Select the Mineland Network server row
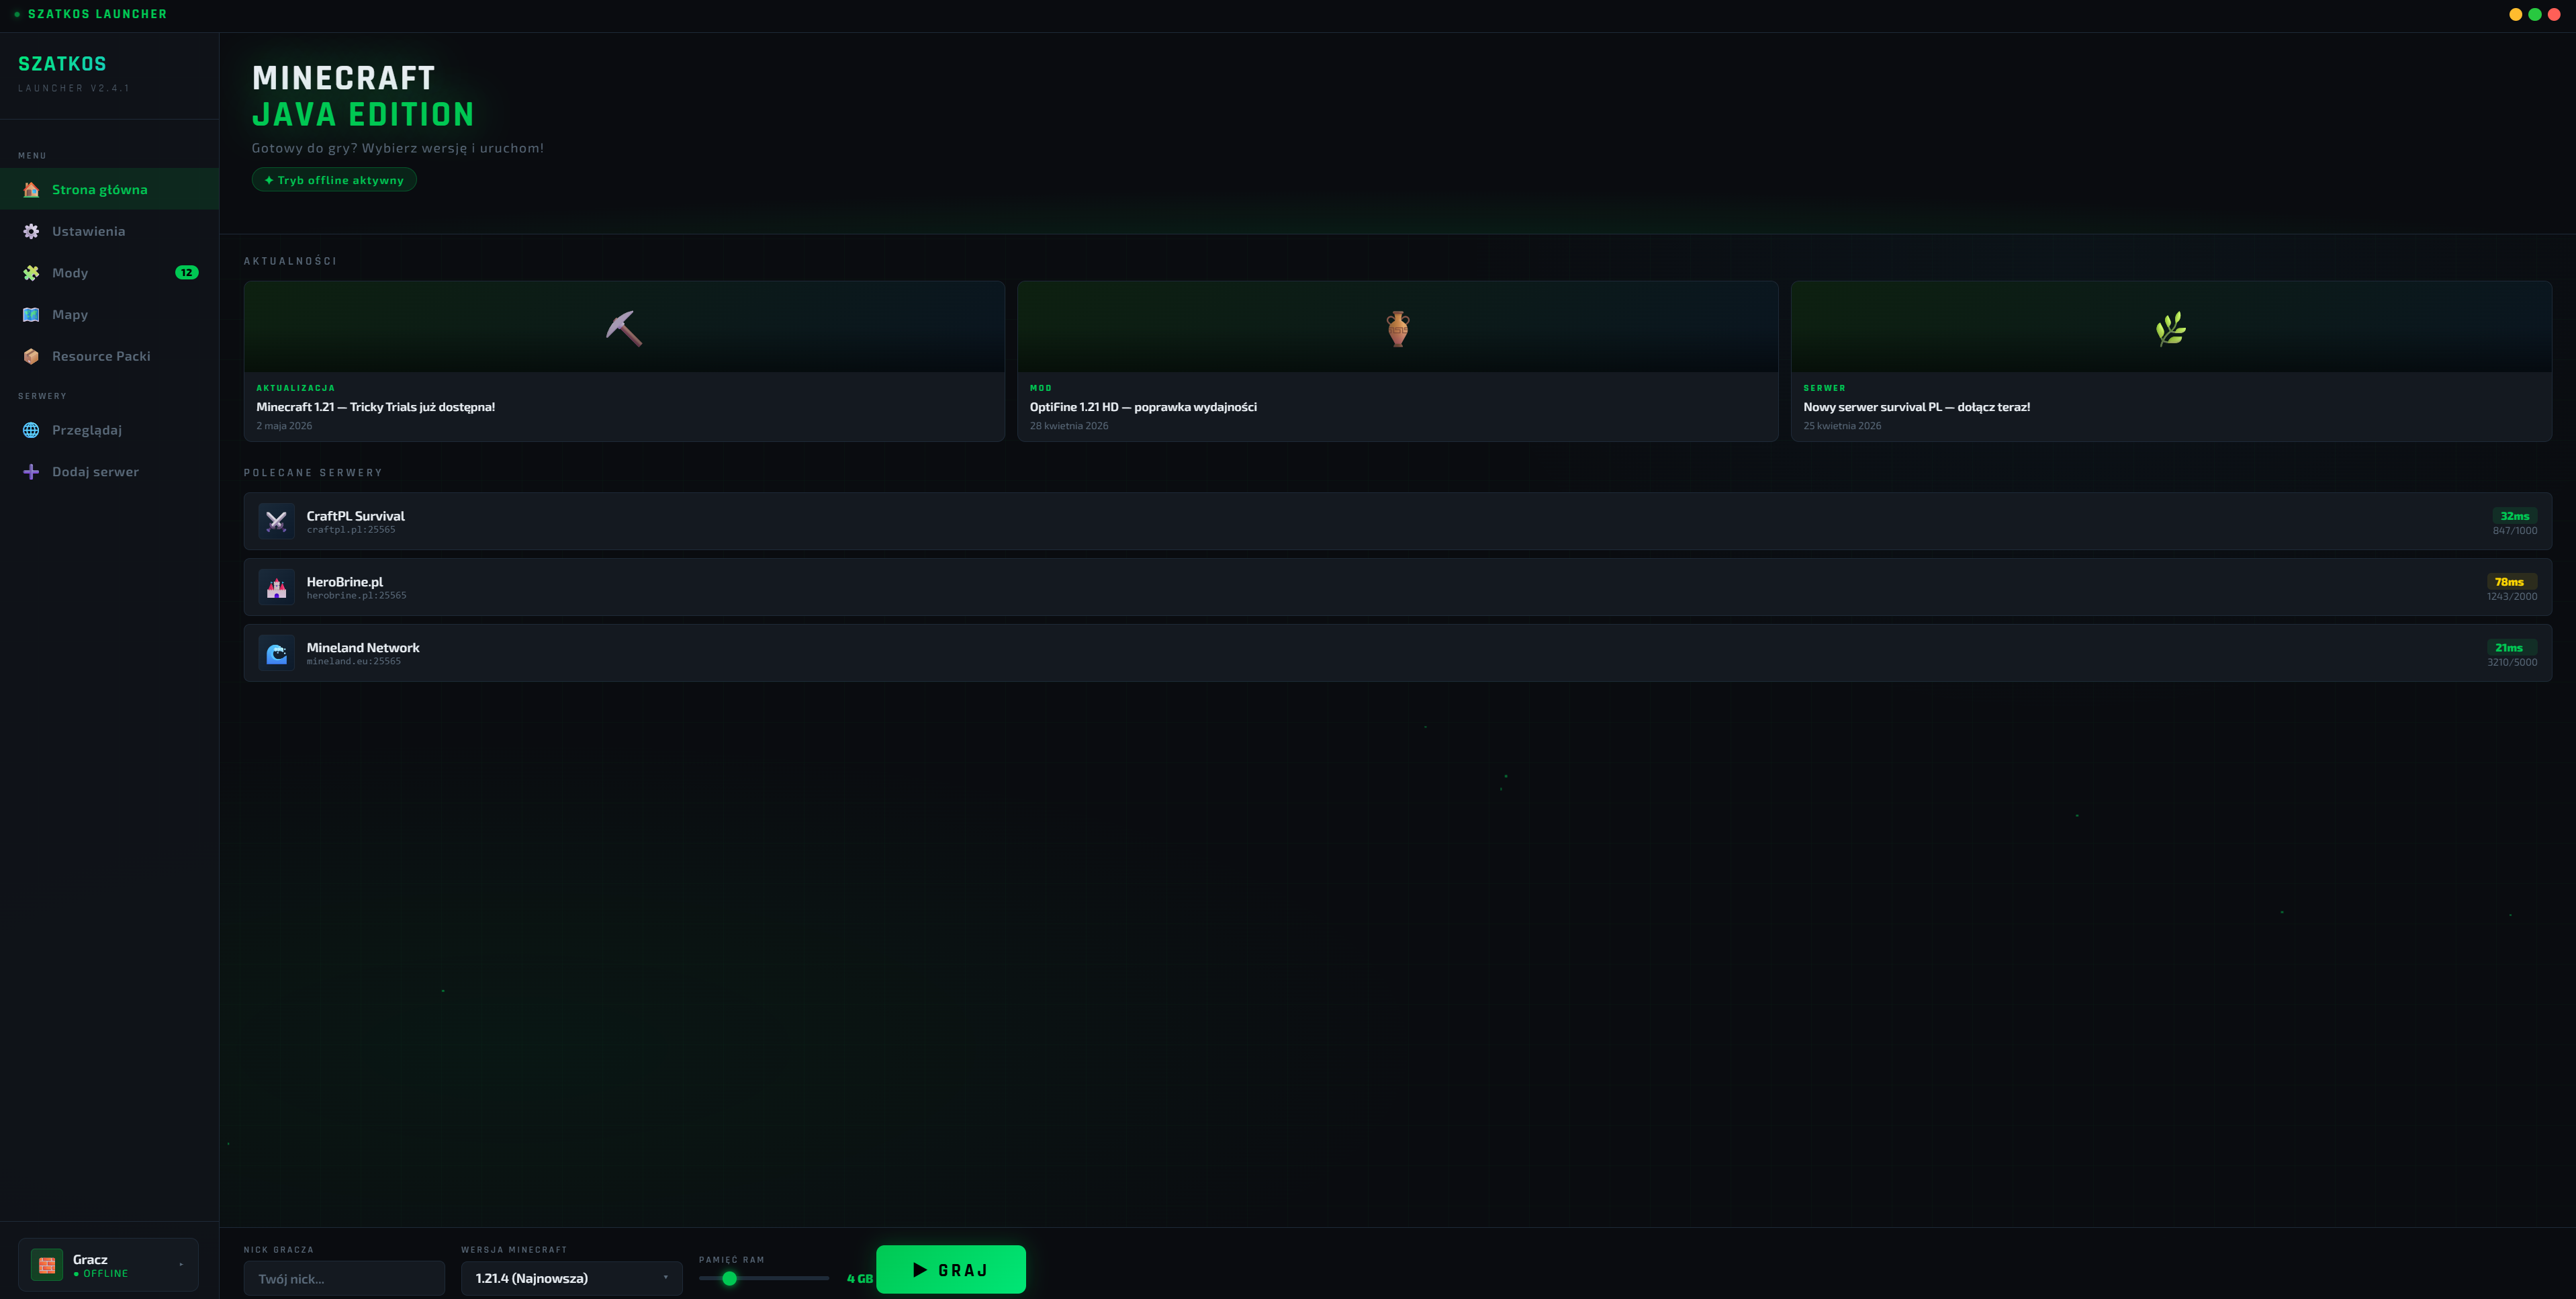The image size is (2576, 1299). [x=1398, y=653]
